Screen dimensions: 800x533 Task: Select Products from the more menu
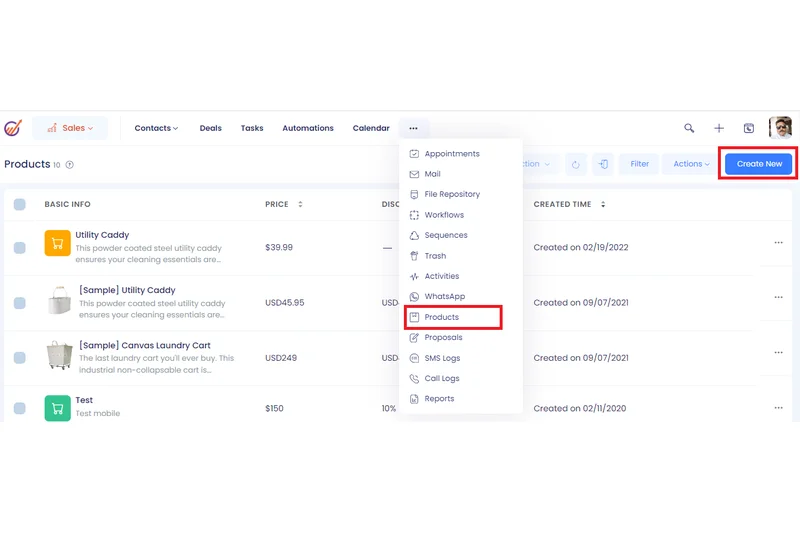[x=442, y=317]
